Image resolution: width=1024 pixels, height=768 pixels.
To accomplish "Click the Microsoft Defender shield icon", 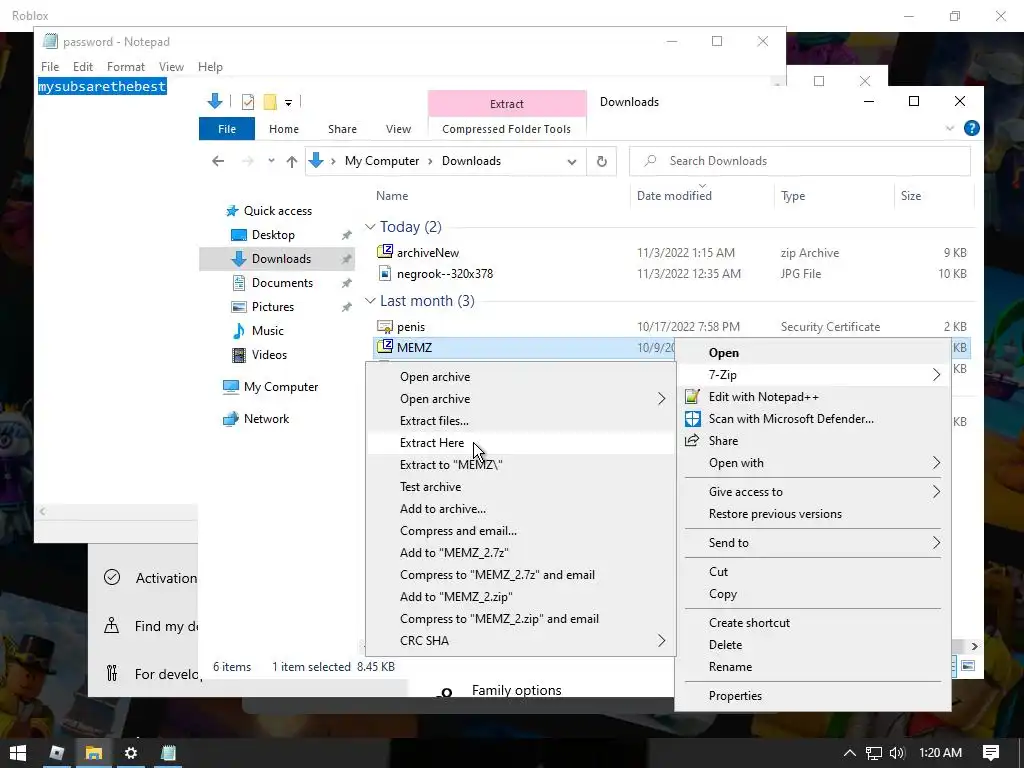I will click(692, 419).
